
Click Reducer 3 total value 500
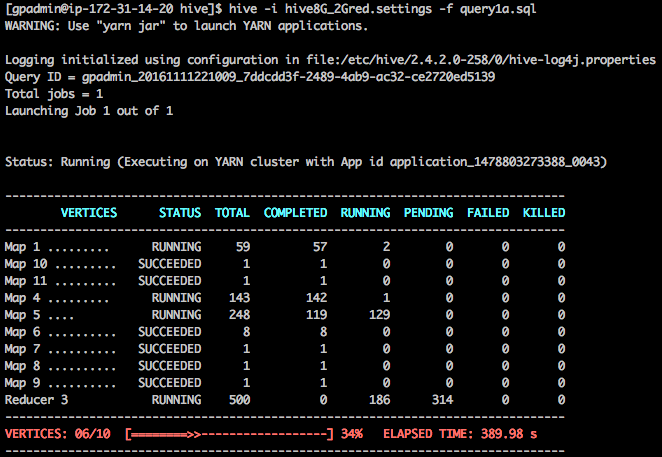(239, 400)
